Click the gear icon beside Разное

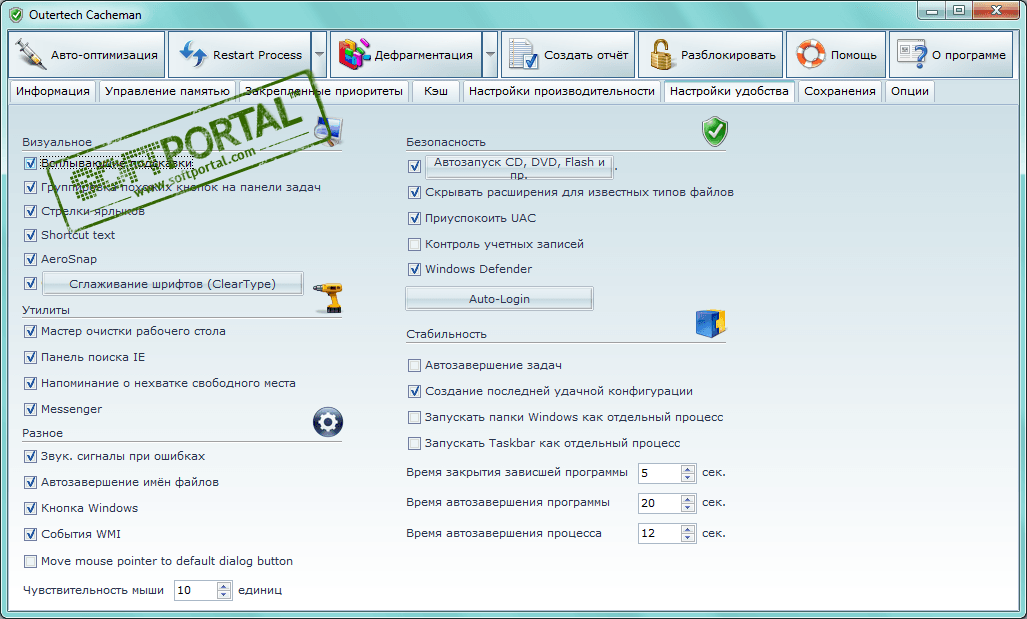pos(327,422)
